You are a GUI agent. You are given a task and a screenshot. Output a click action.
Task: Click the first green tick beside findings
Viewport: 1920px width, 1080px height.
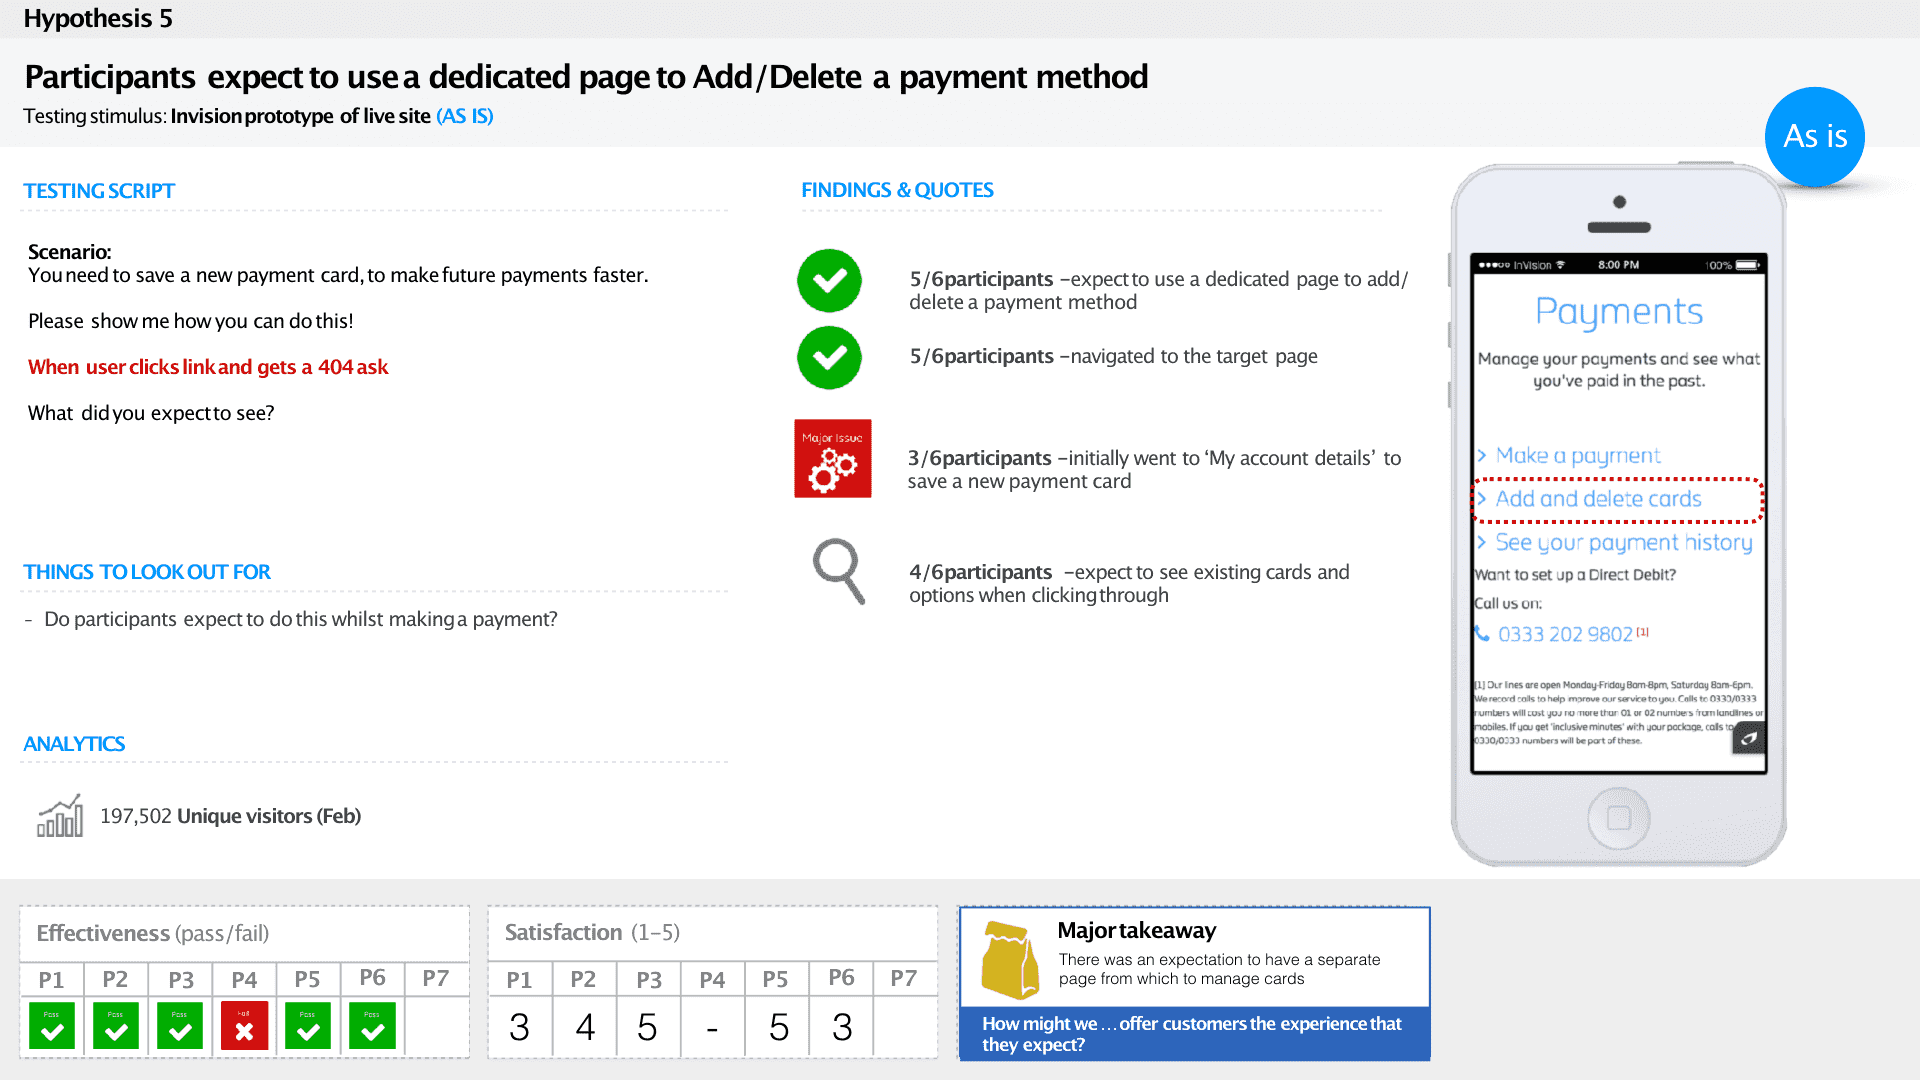click(x=829, y=281)
